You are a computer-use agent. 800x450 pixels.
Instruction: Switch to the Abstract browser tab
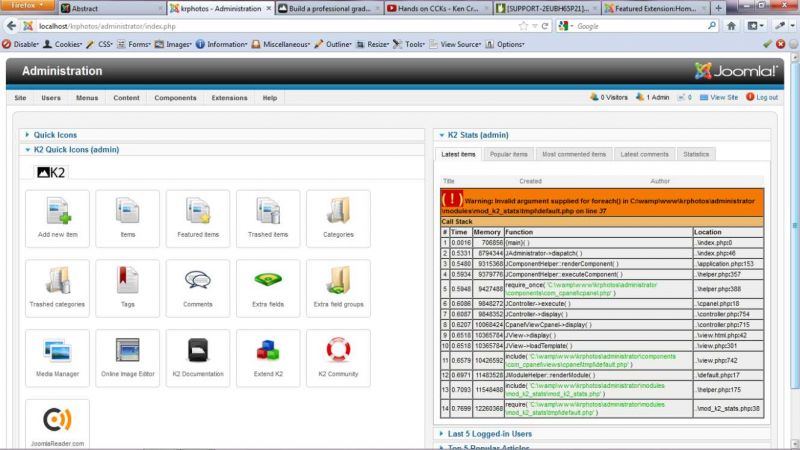pos(112,8)
